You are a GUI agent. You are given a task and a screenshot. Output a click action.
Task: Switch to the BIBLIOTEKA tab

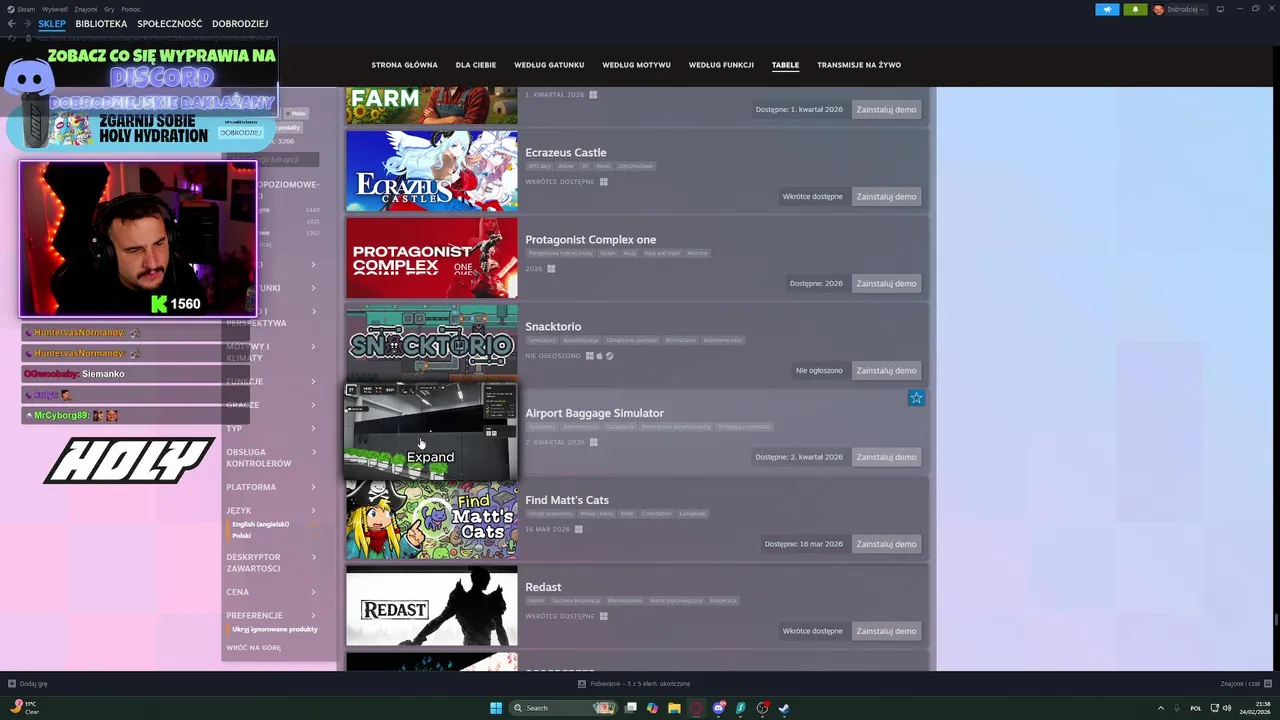tap(101, 24)
